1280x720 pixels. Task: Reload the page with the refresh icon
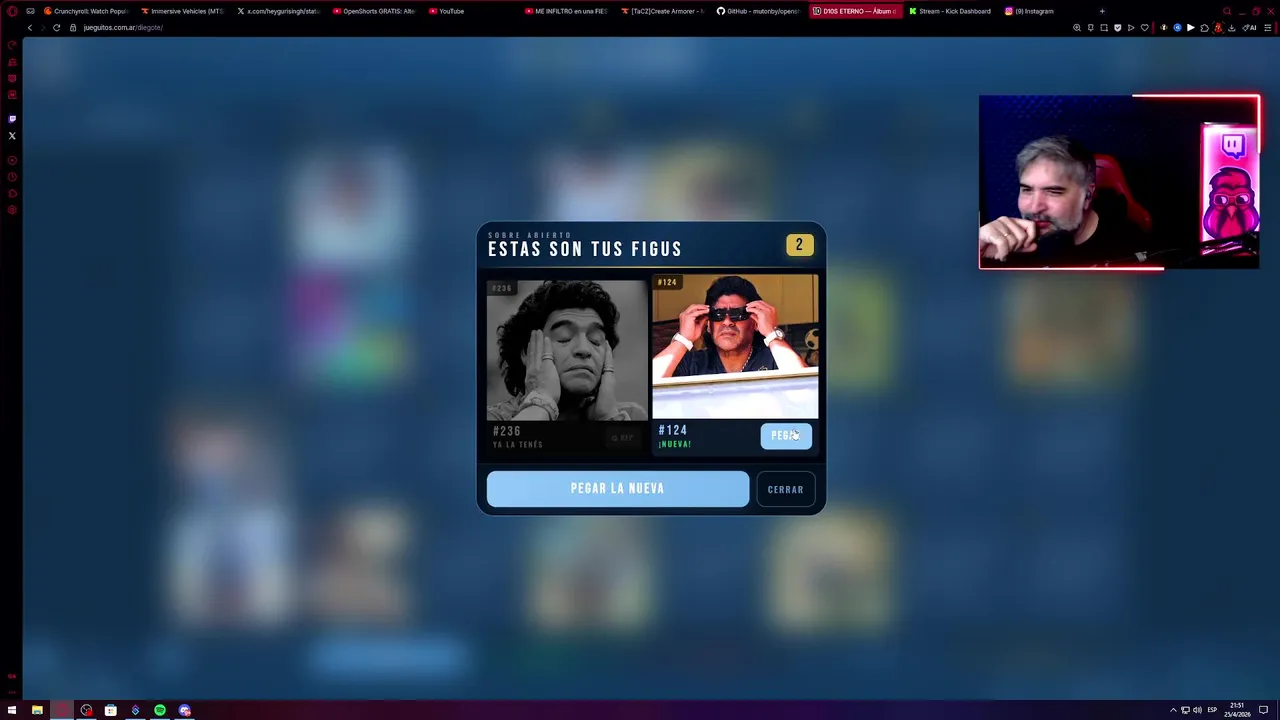tap(56, 27)
